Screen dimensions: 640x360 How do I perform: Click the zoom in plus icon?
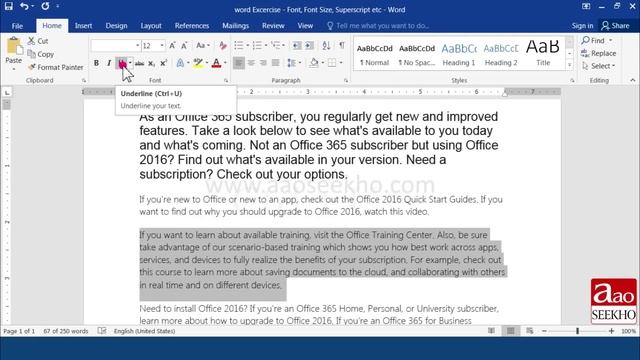pyautogui.click(x=611, y=331)
